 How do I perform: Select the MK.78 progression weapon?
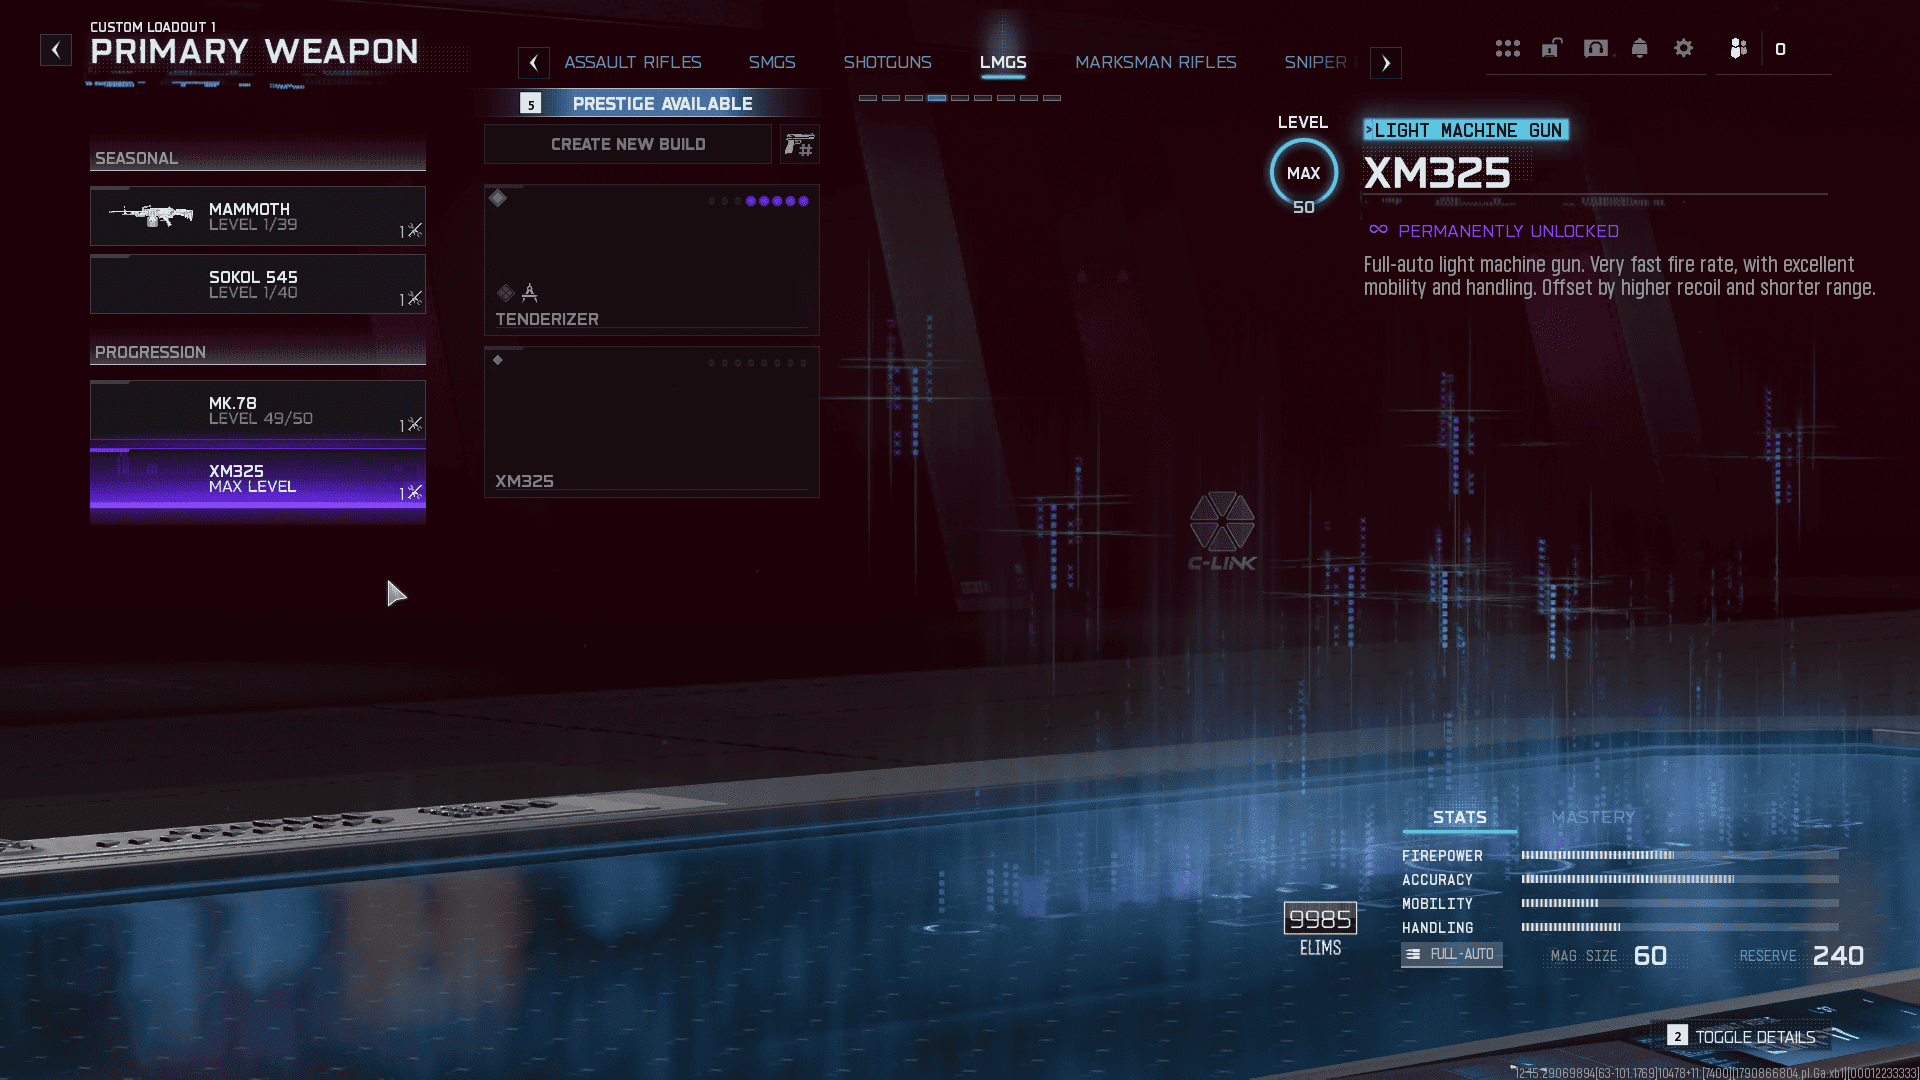click(x=258, y=410)
